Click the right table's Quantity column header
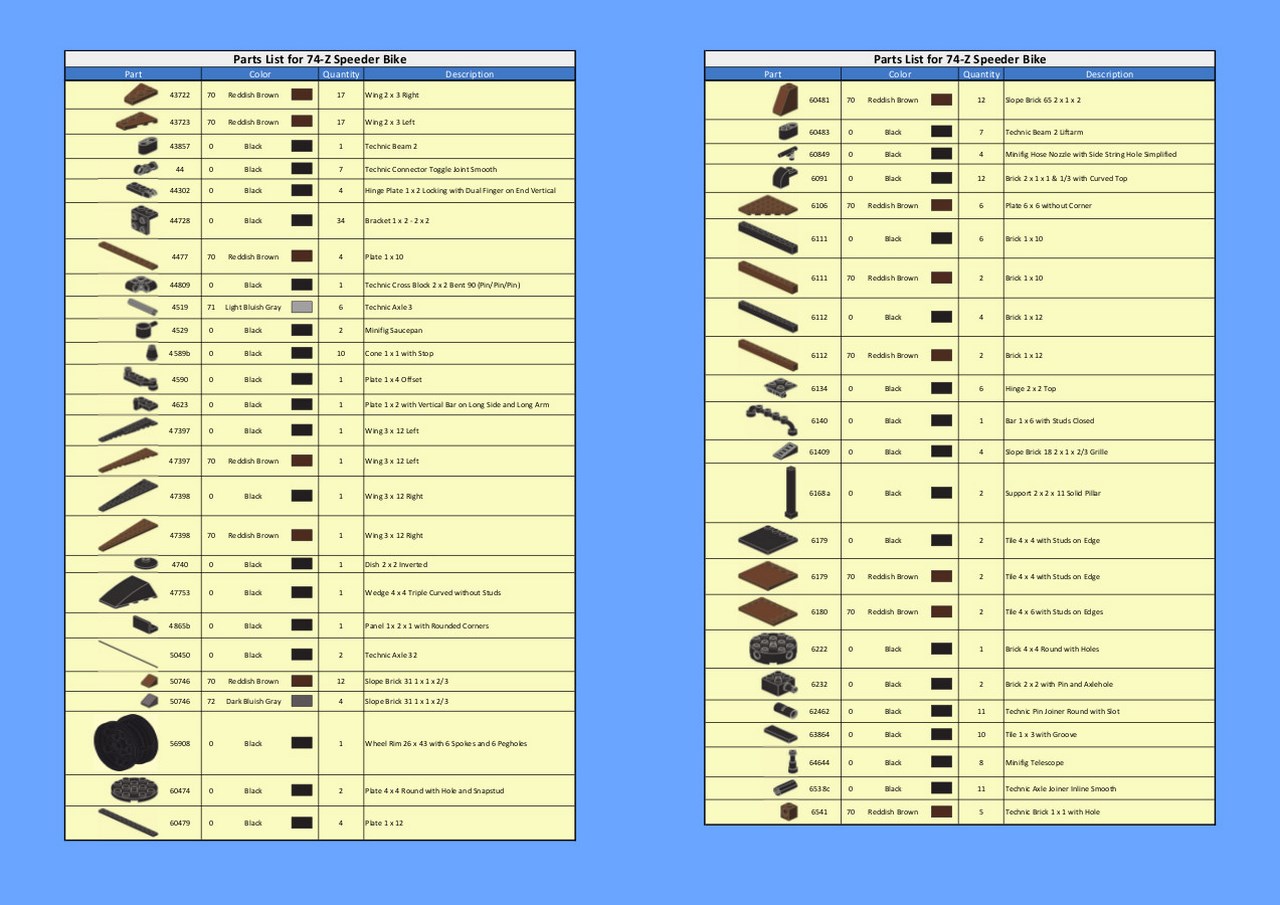Viewport: 1280px width, 905px height. pyautogui.click(x=981, y=74)
